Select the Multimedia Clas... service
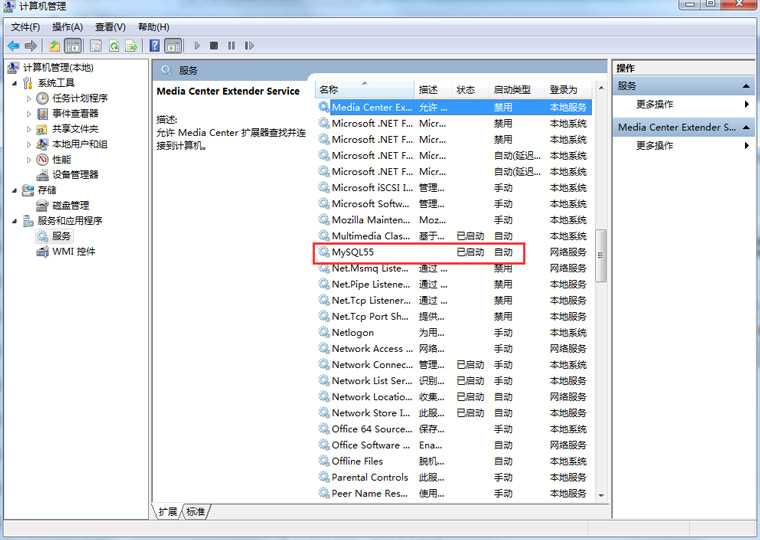Screen dimensions: 760x540 454,236
